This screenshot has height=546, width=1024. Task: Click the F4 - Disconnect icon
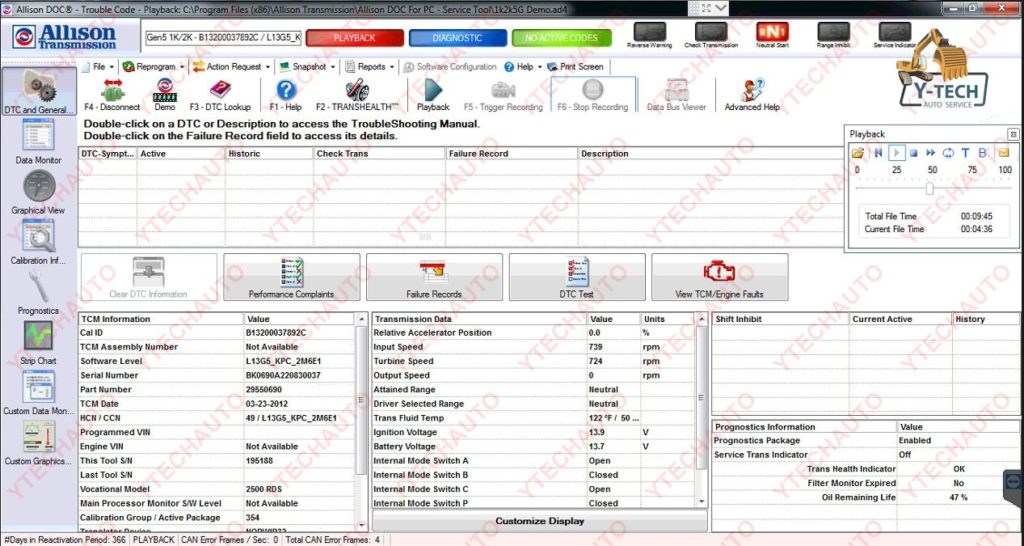click(112, 95)
